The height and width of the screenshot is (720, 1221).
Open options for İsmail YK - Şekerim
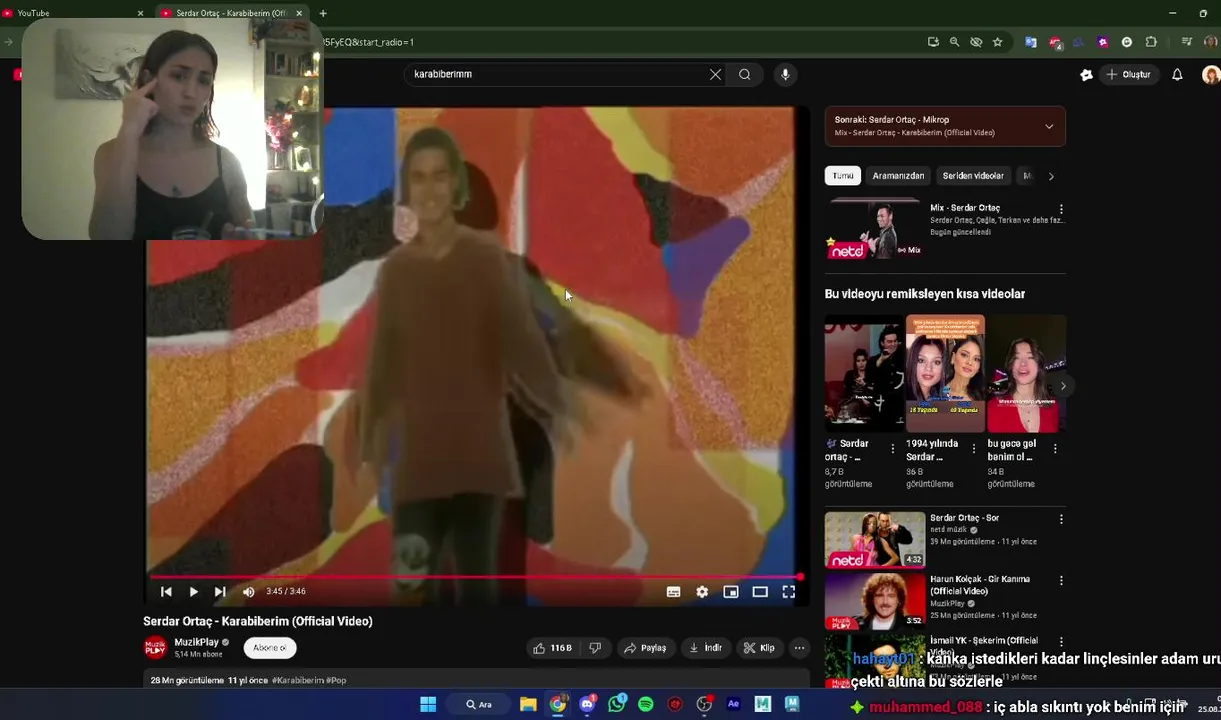(x=1061, y=641)
